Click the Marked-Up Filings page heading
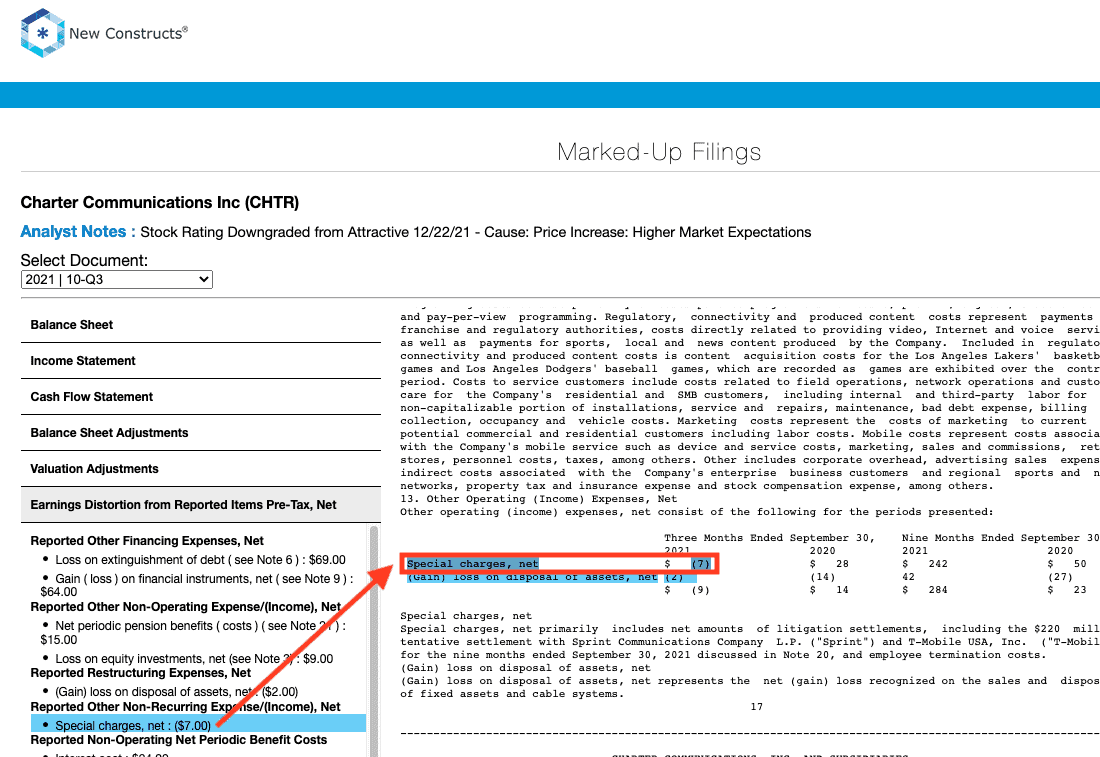The image size is (1100, 757). 659,152
